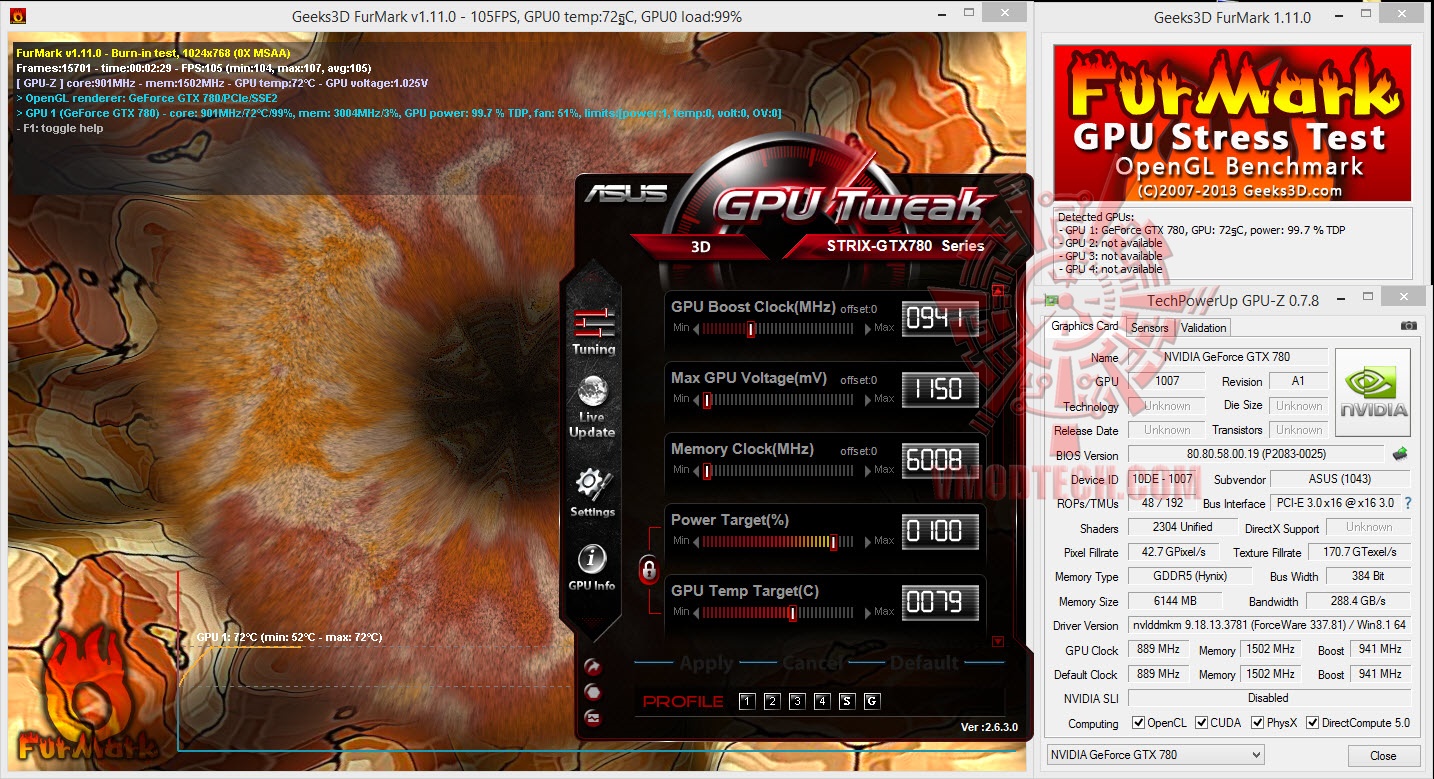Switch to the Graphics Card tab
Screen dimensions: 1434x779
[x=1085, y=326]
